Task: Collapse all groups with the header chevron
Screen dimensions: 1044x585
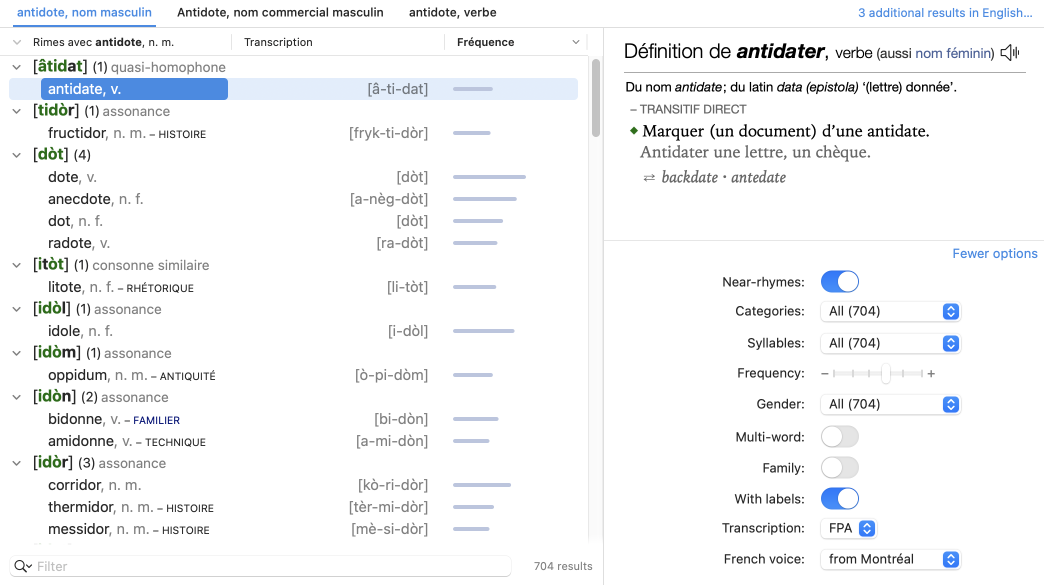Action: click(x=17, y=42)
